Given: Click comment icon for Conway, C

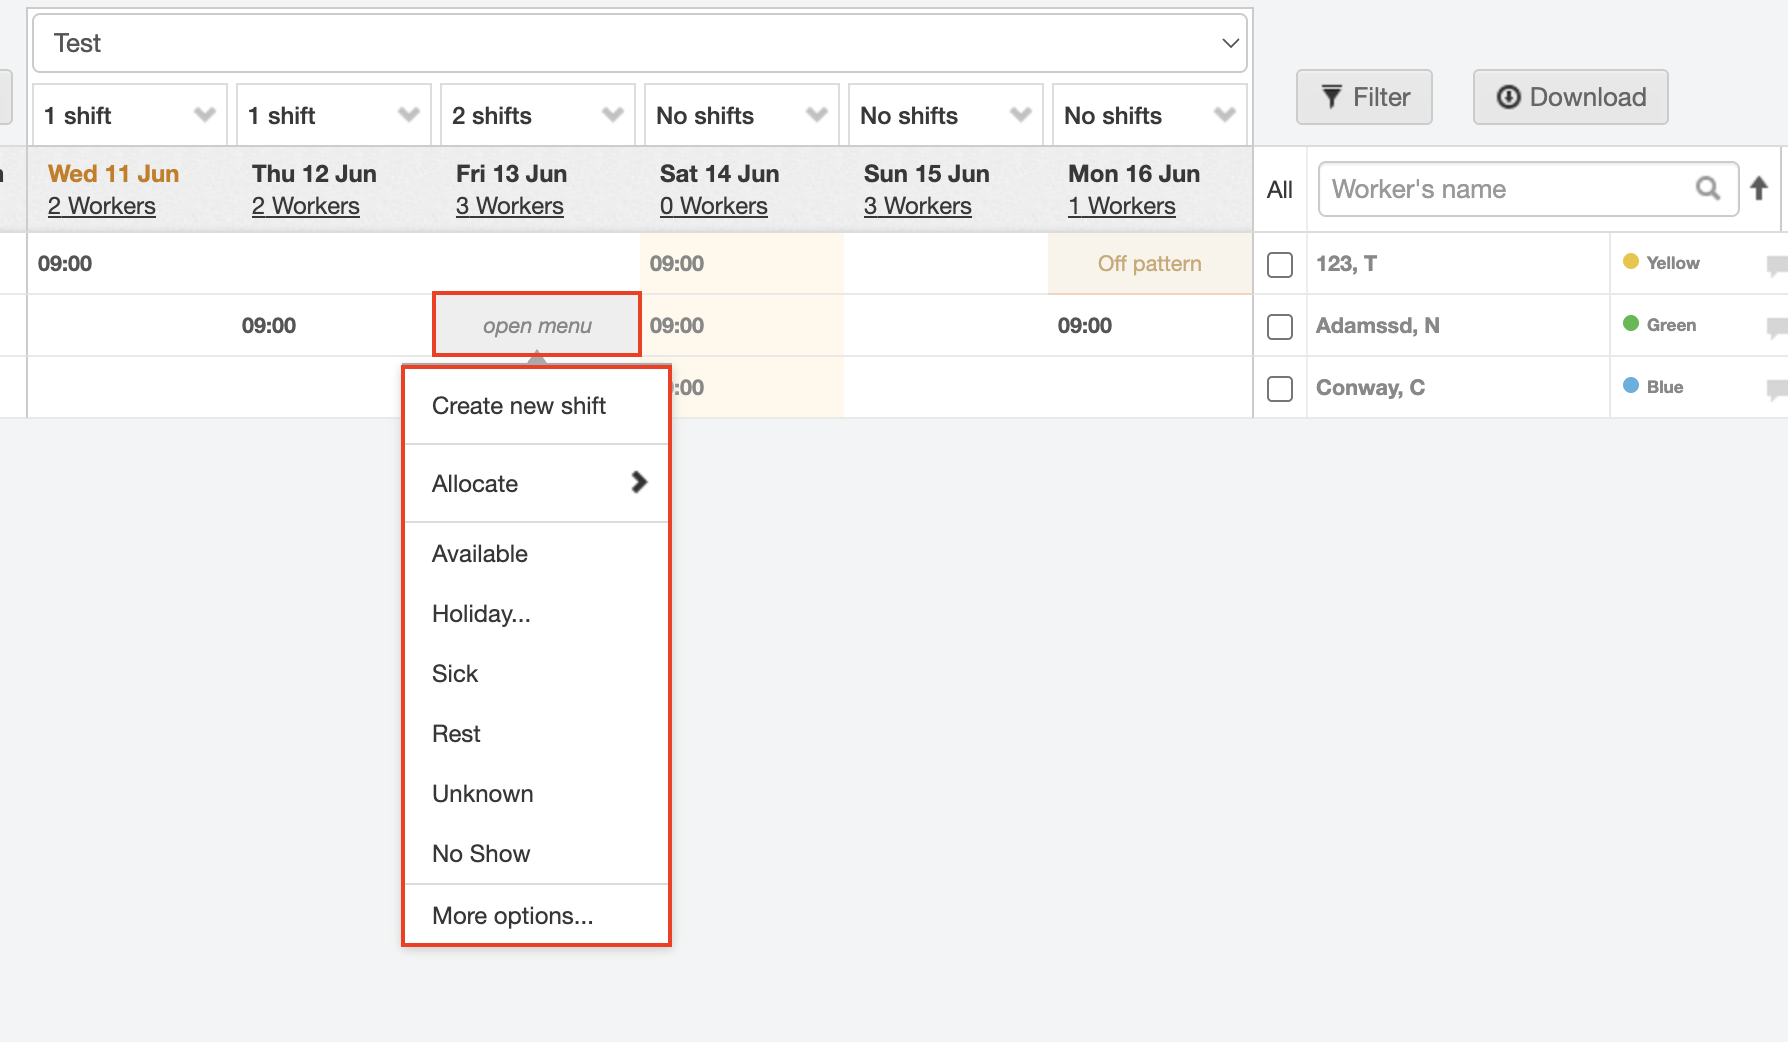Looking at the screenshot, I should (1776, 389).
